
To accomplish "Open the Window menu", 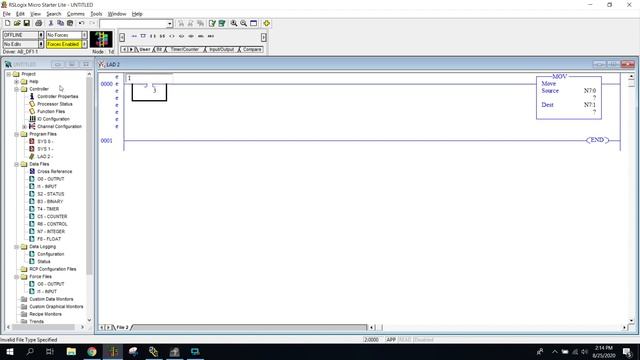I will [117, 14].
